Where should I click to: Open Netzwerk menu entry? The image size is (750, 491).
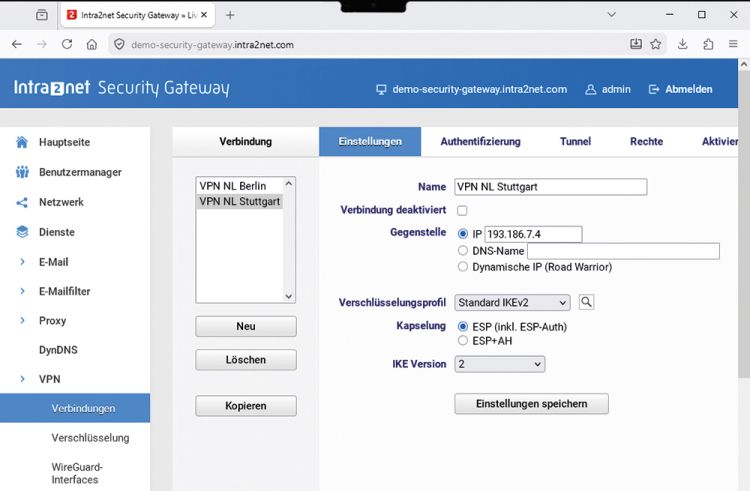[x=61, y=202]
